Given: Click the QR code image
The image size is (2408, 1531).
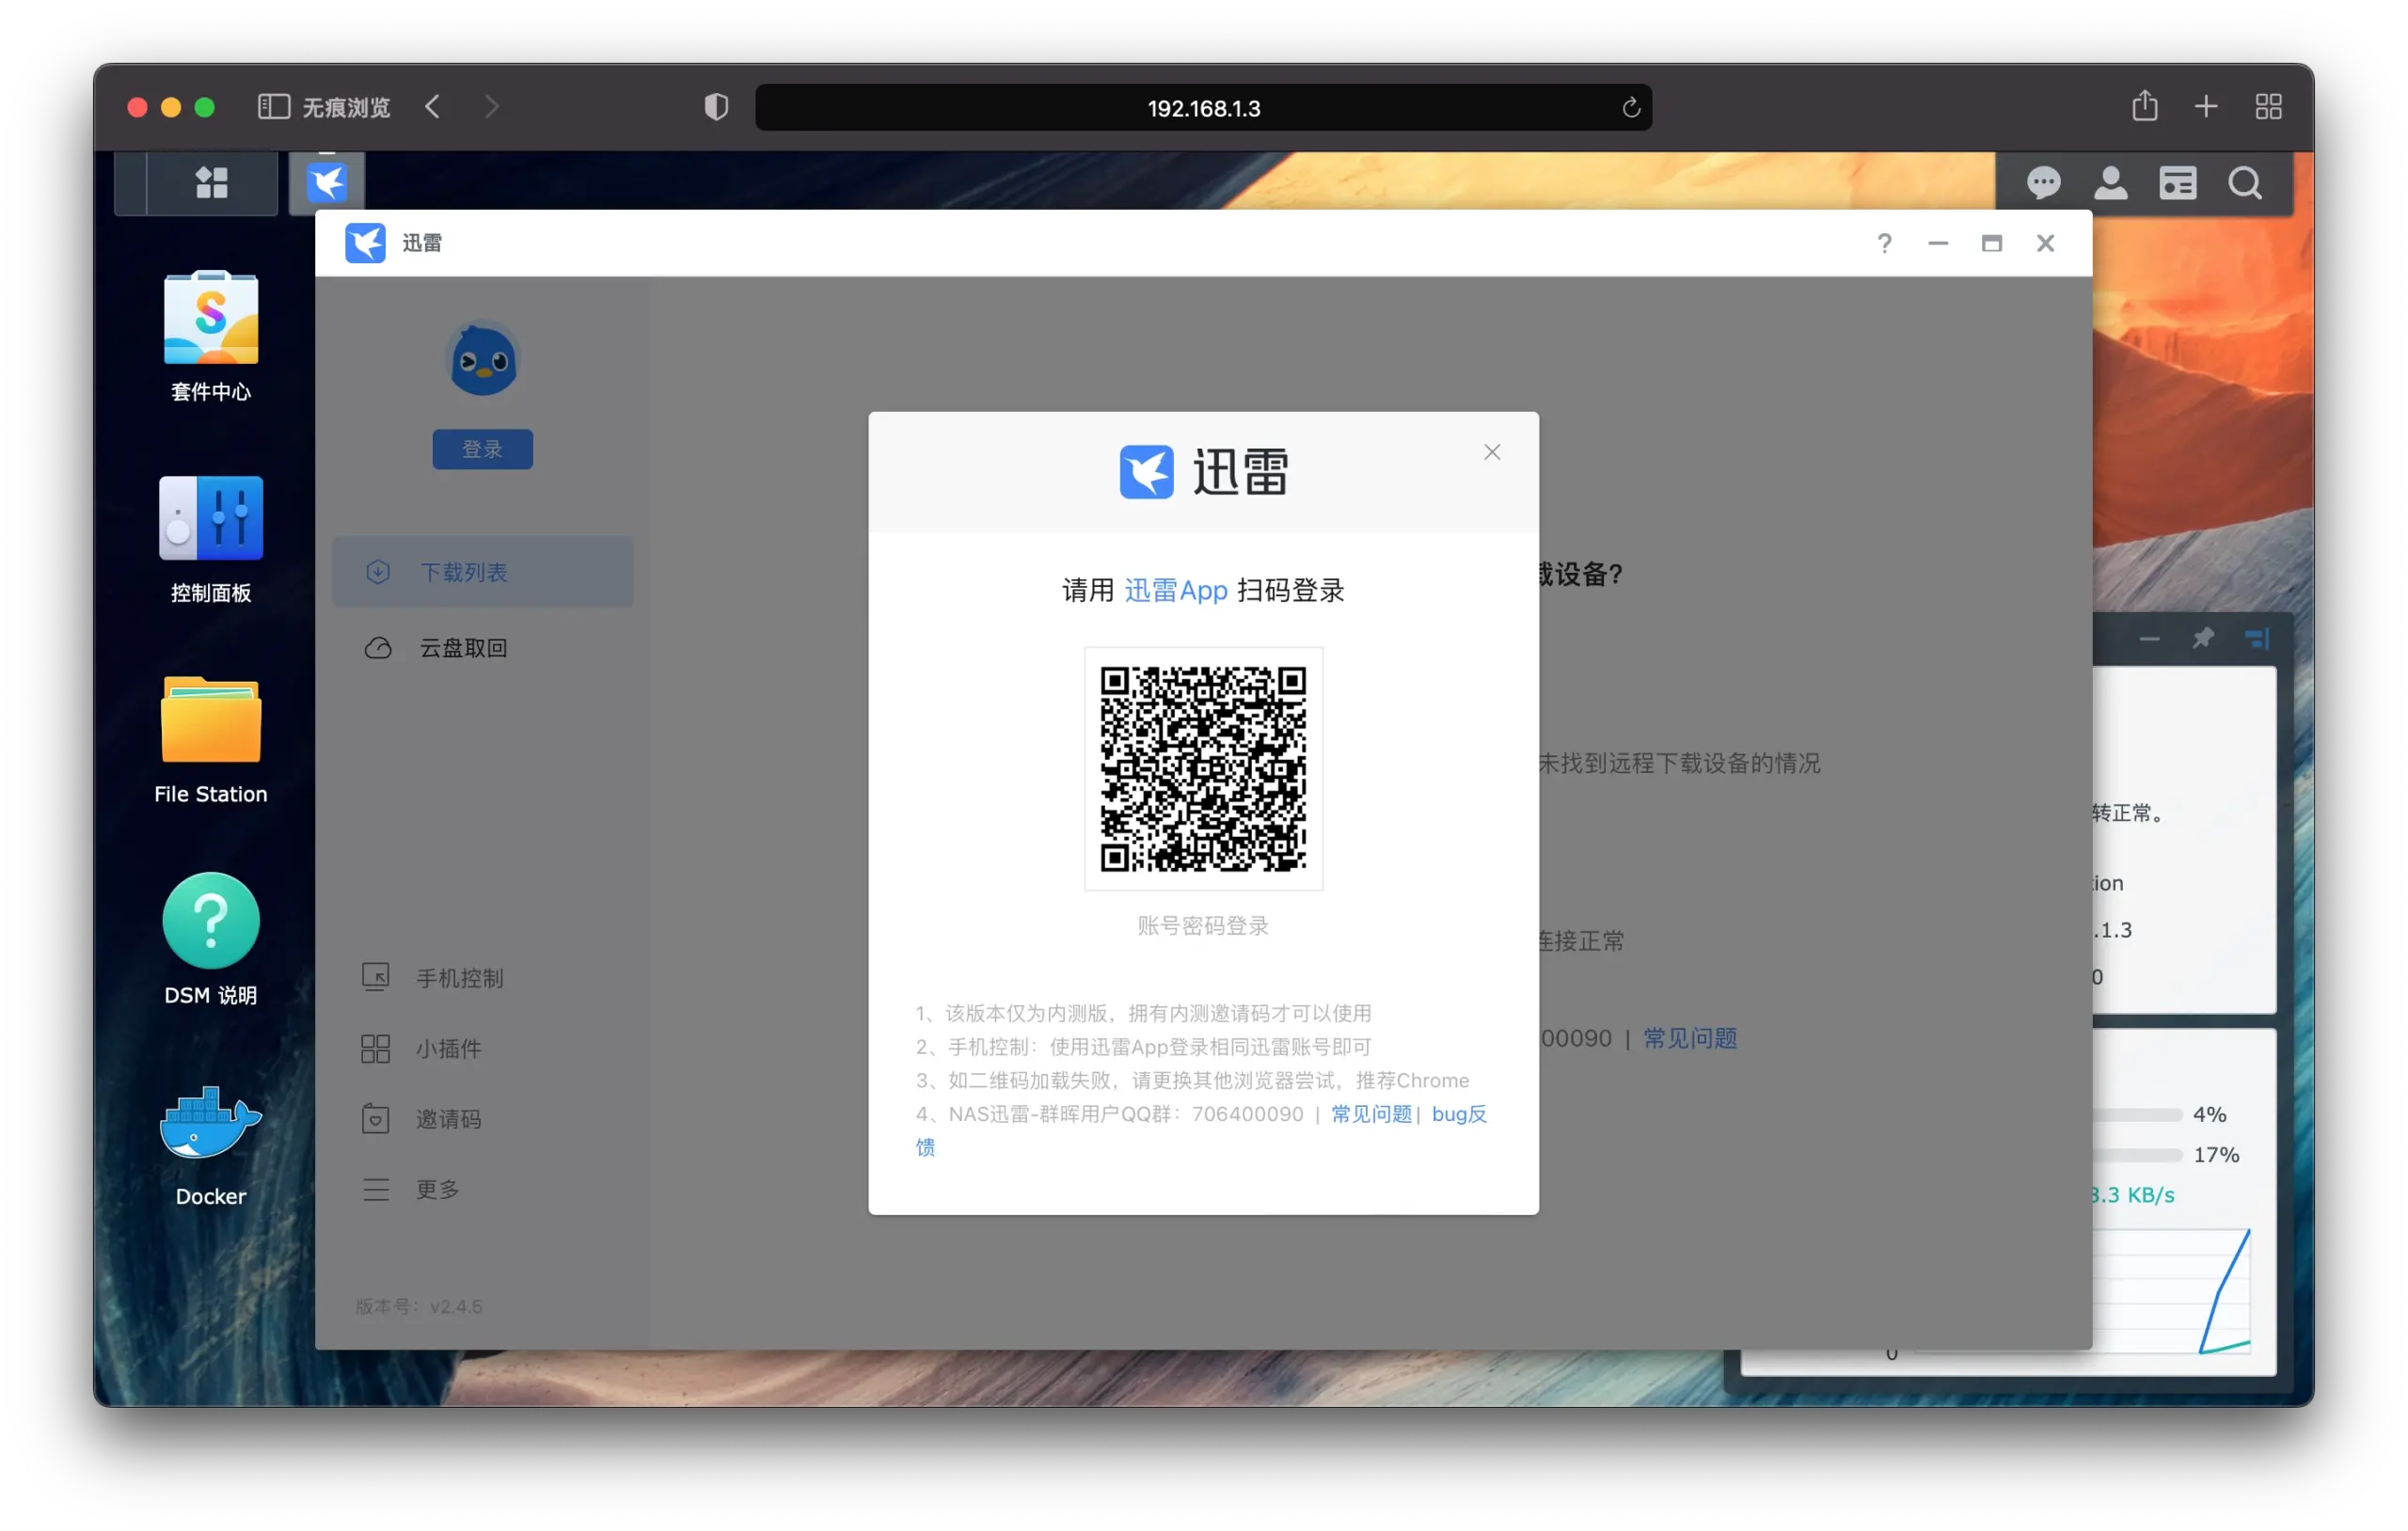Looking at the screenshot, I should (1203, 768).
